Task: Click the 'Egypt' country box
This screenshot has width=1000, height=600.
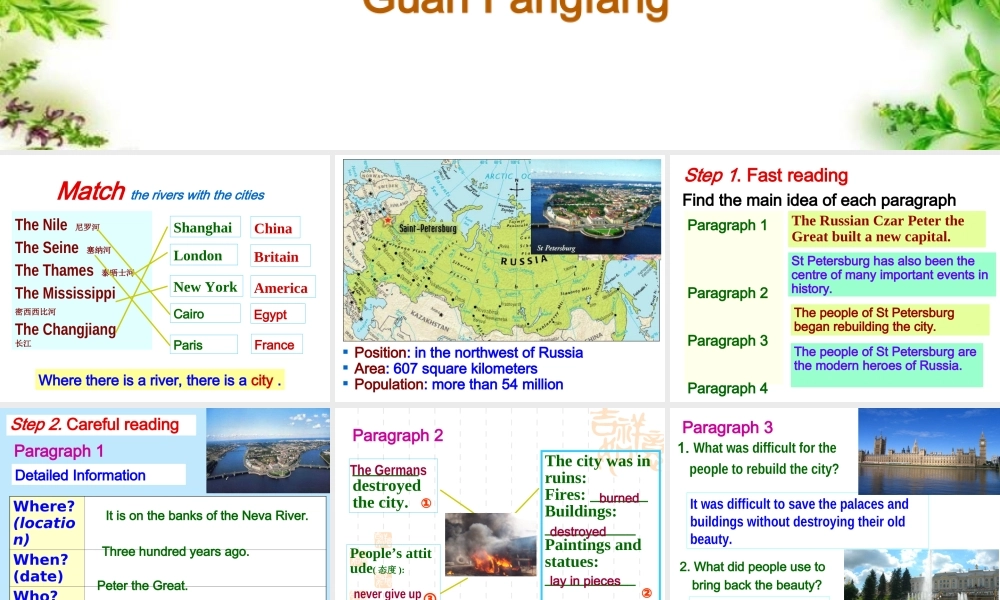Action: click(277, 314)
